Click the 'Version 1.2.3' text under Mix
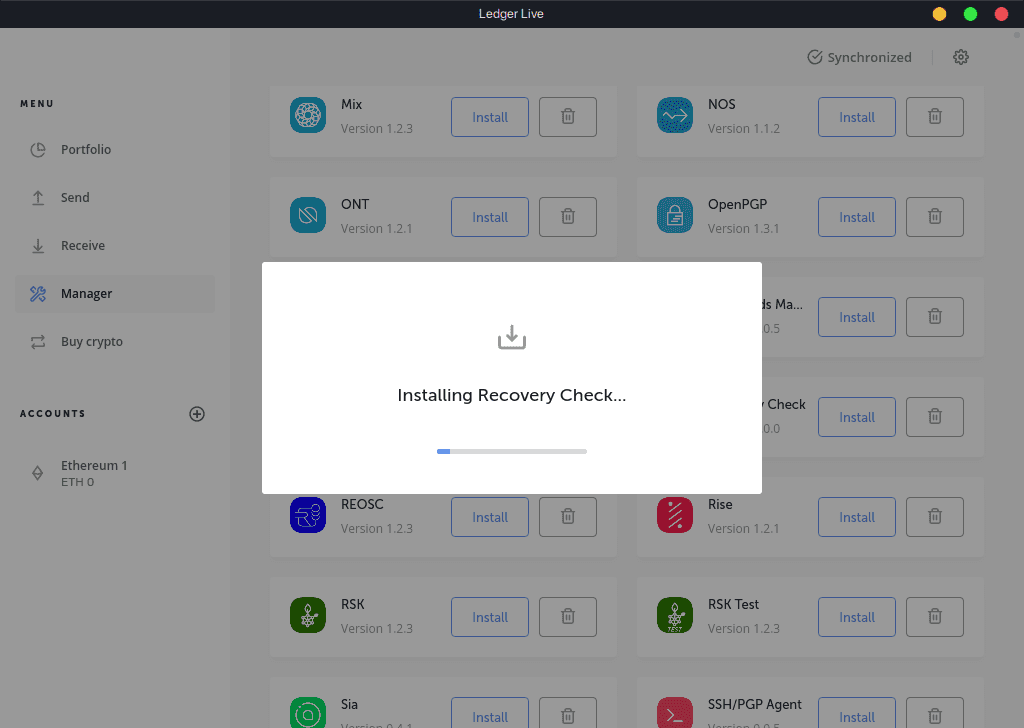This screenshot has width=1024, height=728. click(377, 129)
